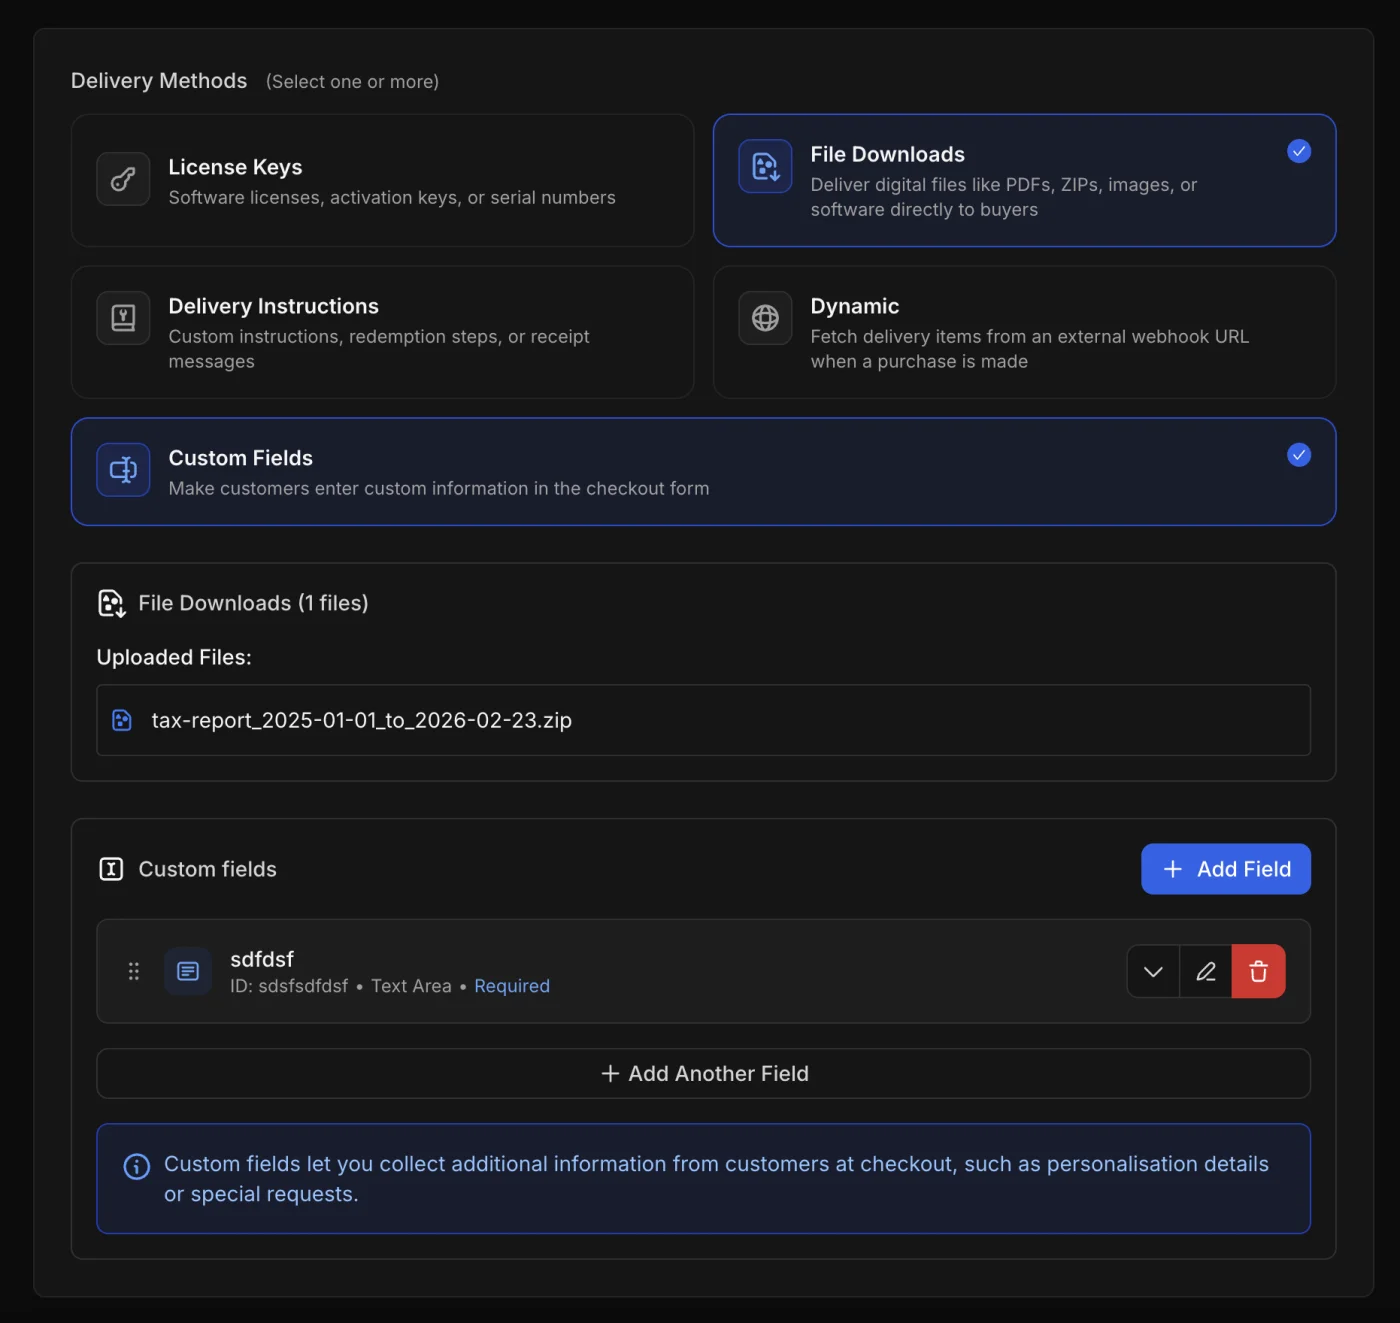Click the sdfdsf field name

[262, 959]
